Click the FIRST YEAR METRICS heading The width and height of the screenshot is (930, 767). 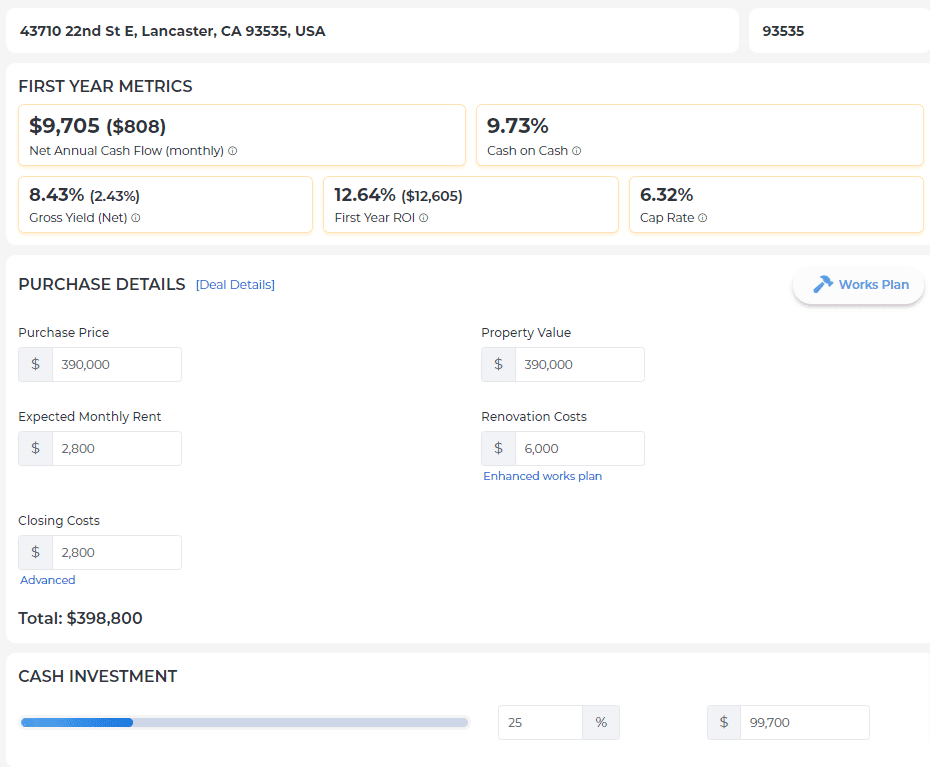106,87
